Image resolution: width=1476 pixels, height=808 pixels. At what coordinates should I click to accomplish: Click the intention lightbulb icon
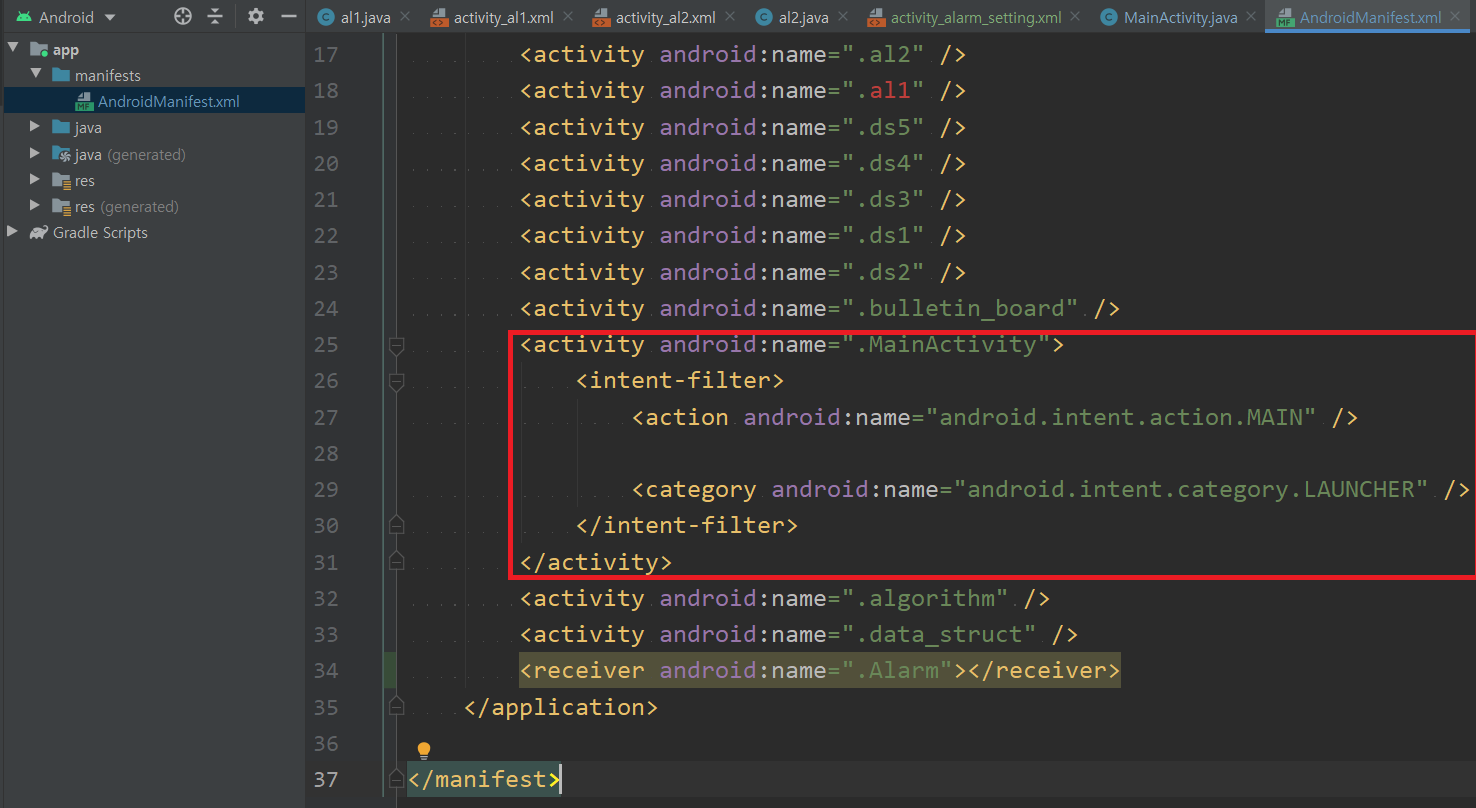point(423,750)
